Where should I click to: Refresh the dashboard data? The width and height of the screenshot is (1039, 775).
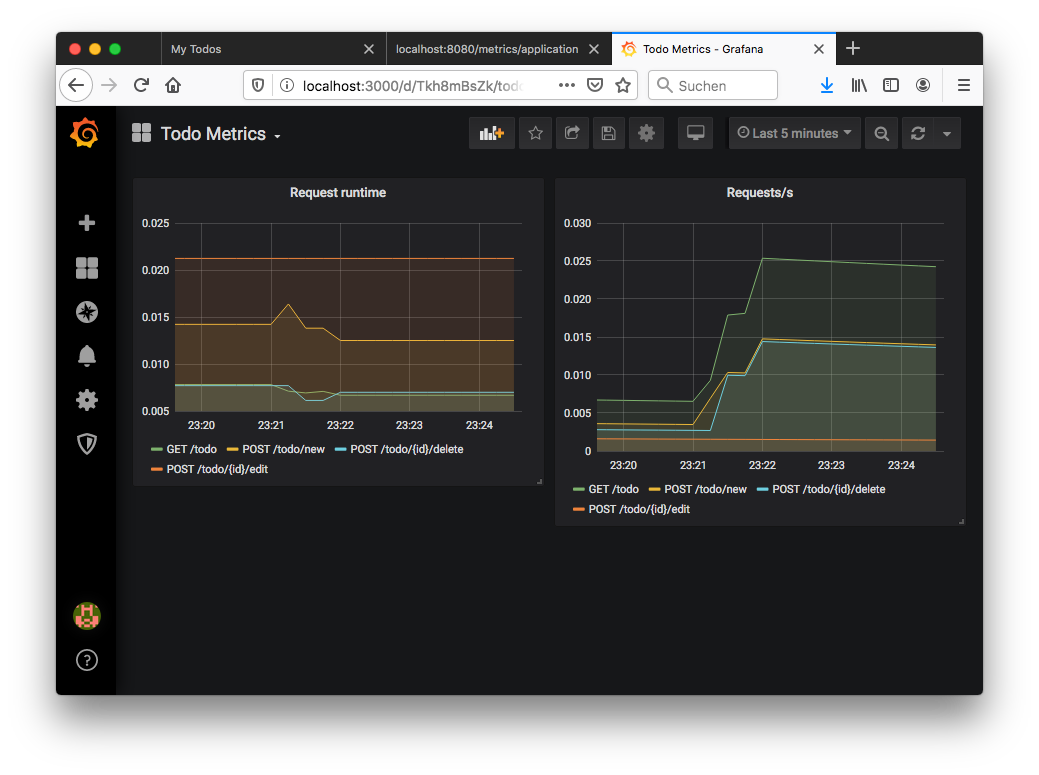(x=918, y=133)
